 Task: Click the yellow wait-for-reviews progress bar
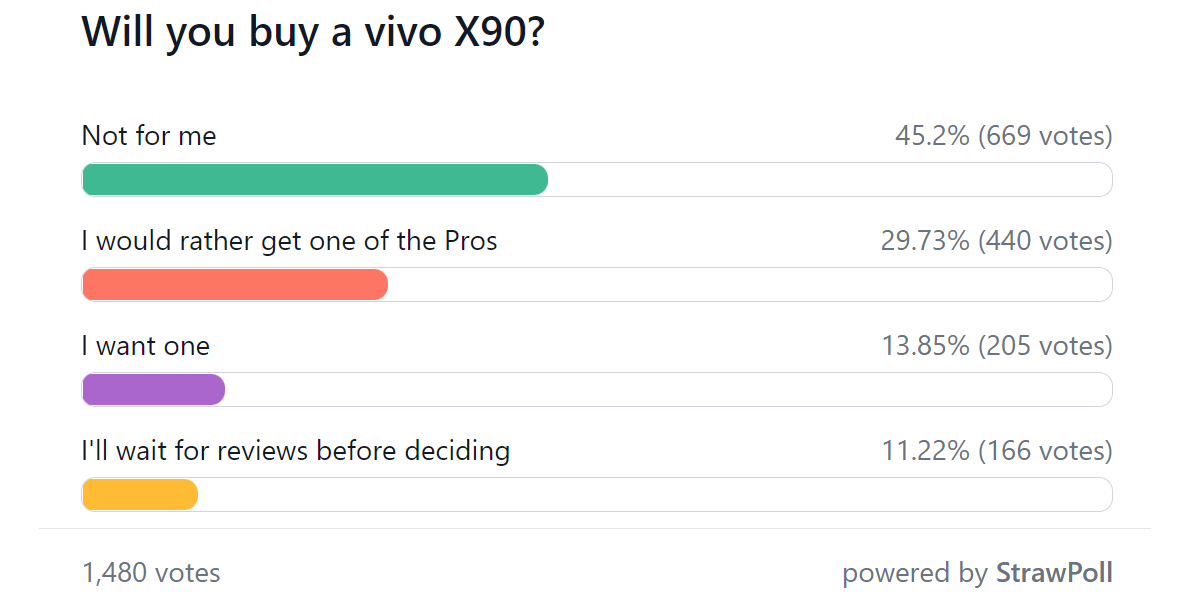138,494
